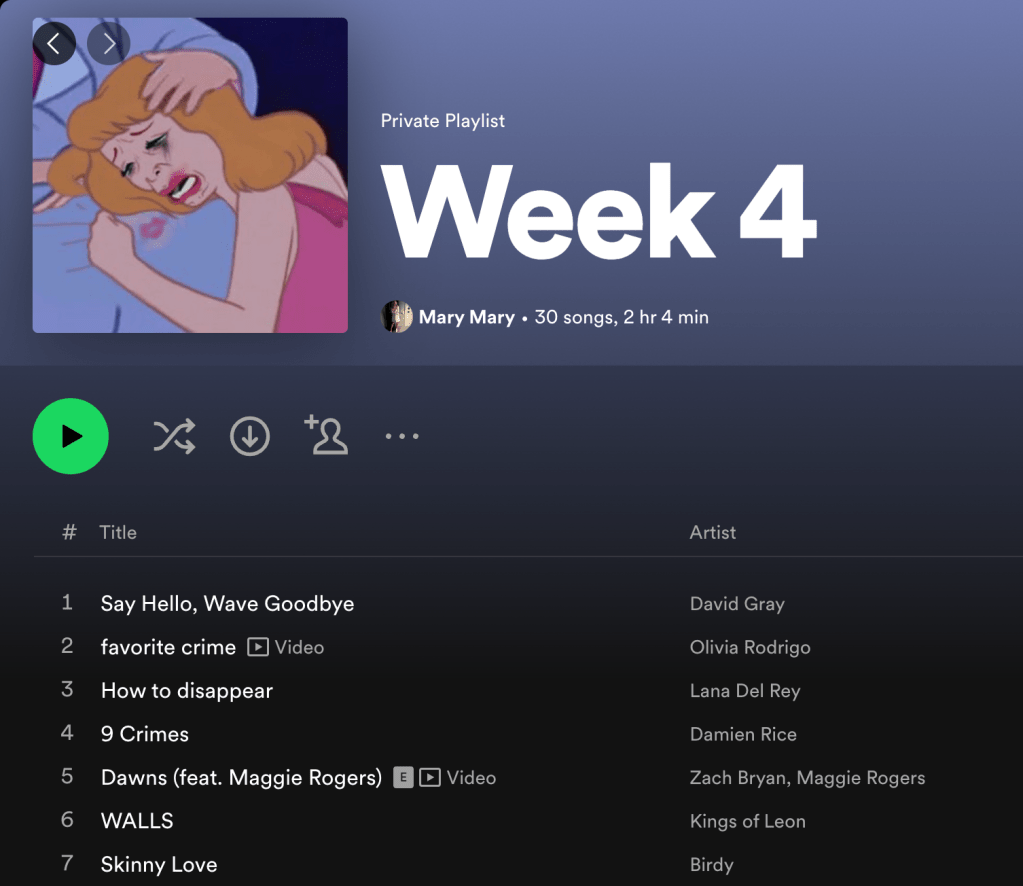Viewport: 1023px width, 886px height.
Task: Download the Week 4 playlist
Action: coord(250,436)
